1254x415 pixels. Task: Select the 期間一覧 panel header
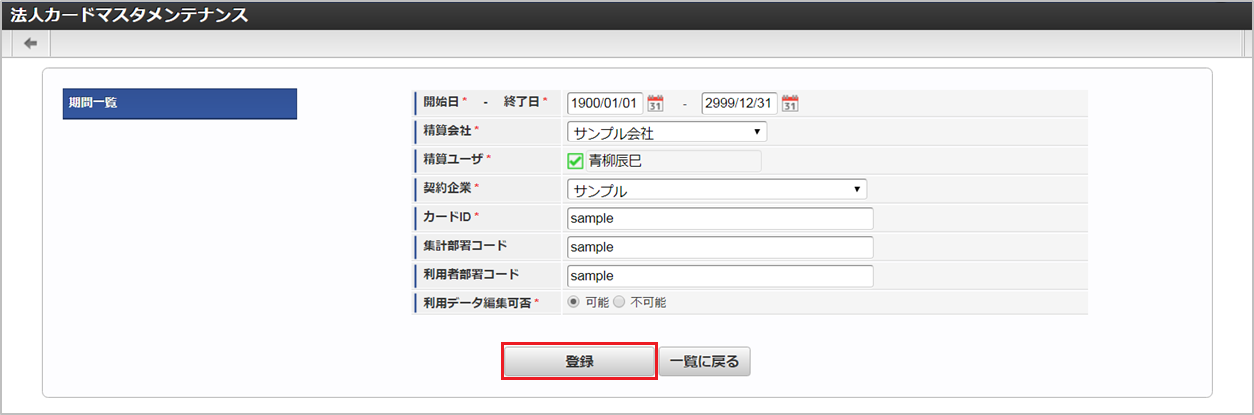pyautogui.click(x=180, y=104)
